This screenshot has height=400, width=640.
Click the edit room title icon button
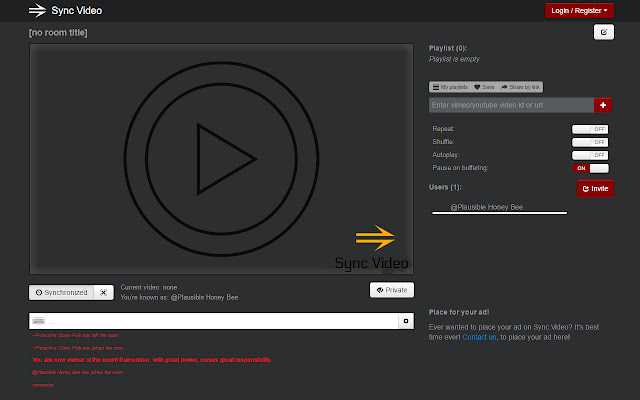(x=604, y=32)
